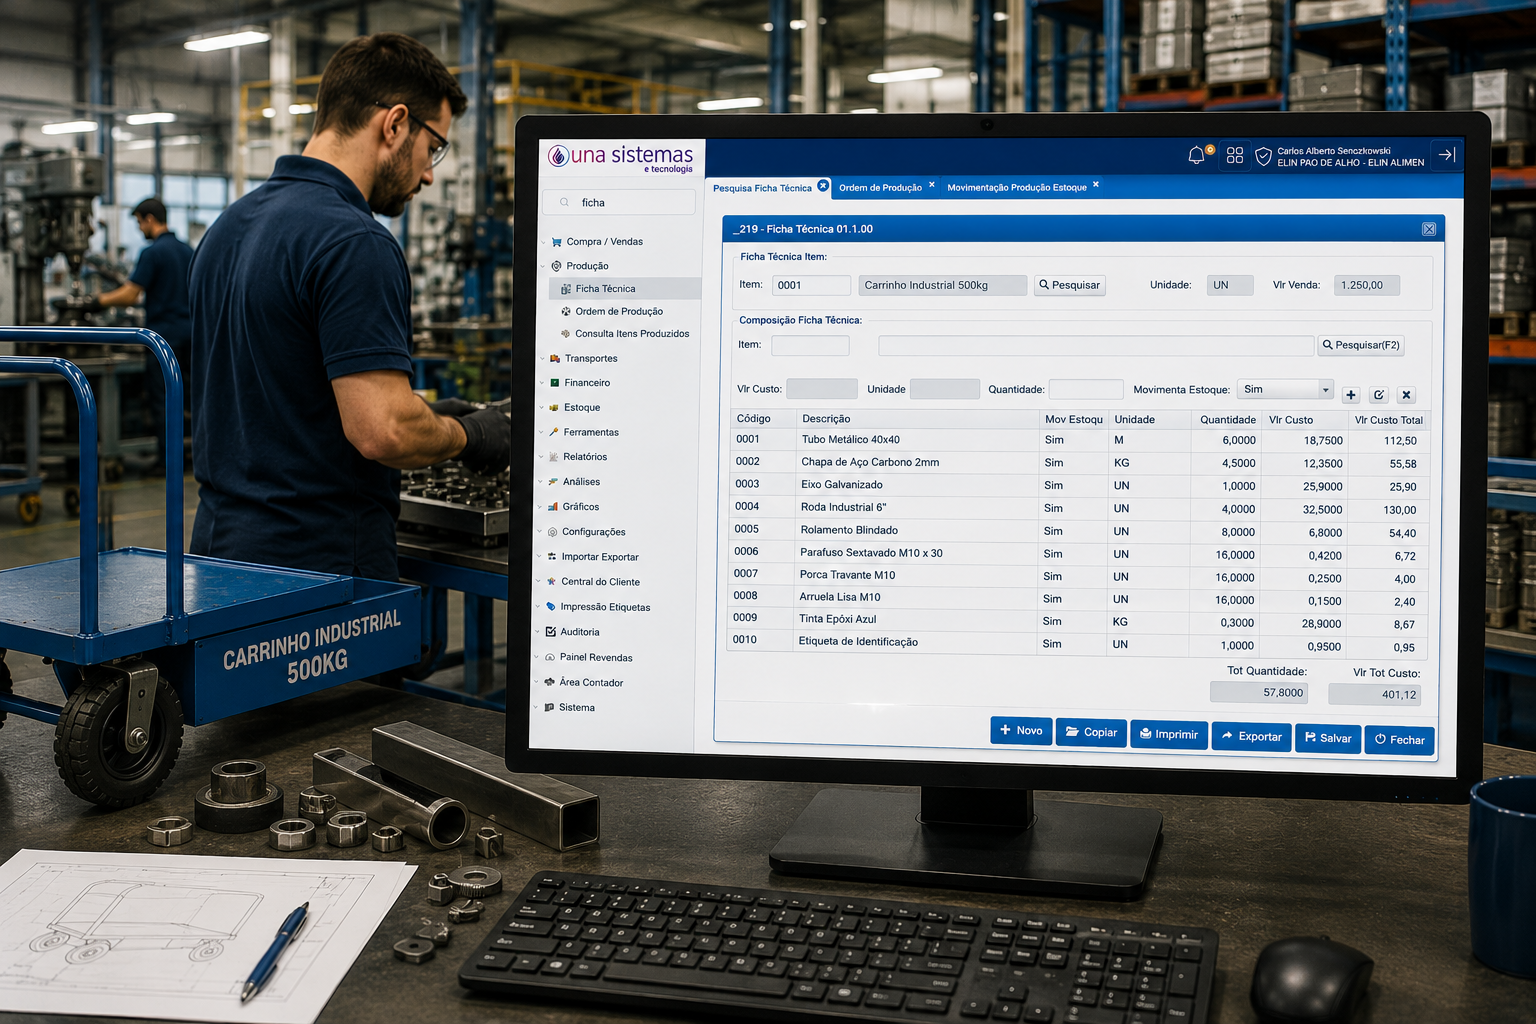Click the Impressão Etiquetas tag icon

point(551,607)
